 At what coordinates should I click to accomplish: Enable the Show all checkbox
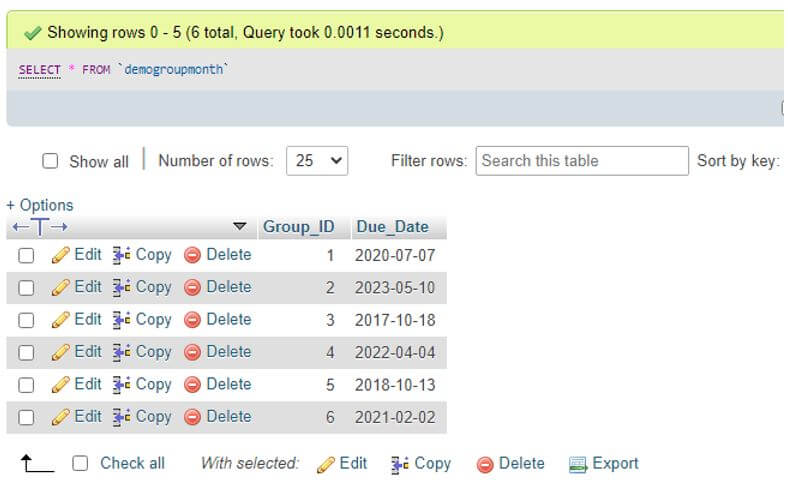point(50,161)
